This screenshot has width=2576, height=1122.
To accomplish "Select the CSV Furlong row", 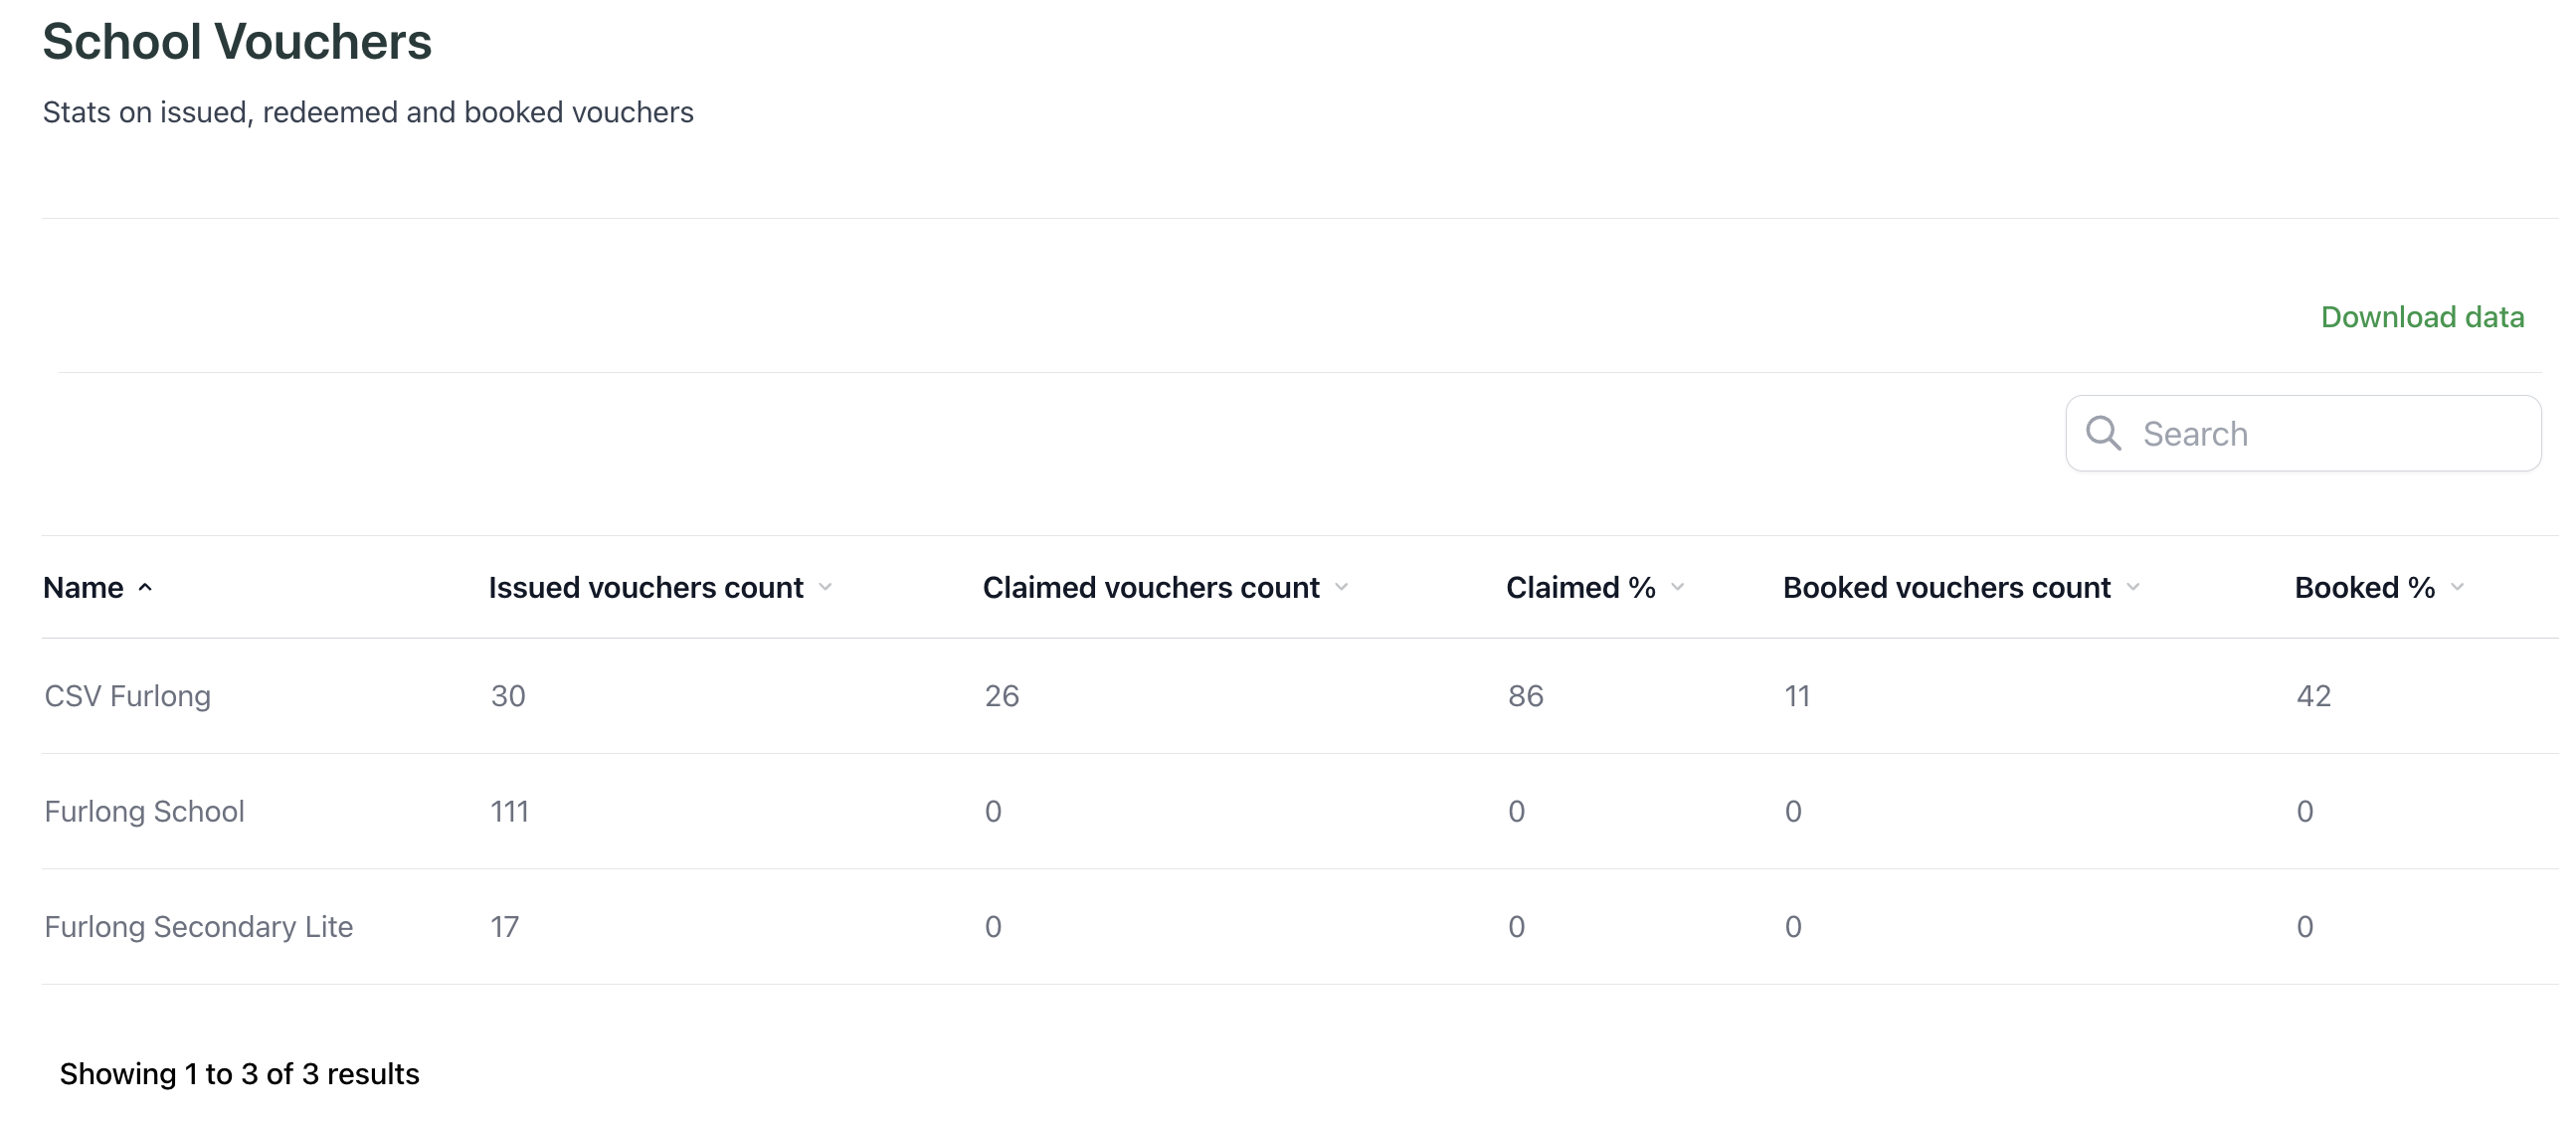I will pos(127,696).
